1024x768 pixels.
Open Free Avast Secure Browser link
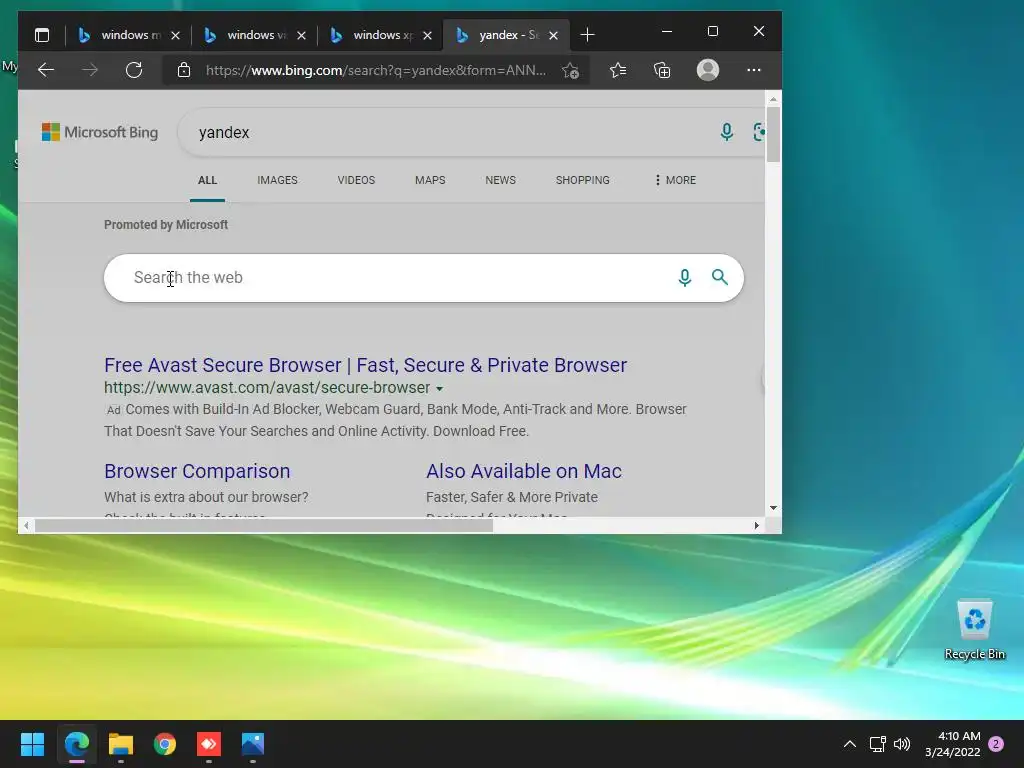pos(365,364)
